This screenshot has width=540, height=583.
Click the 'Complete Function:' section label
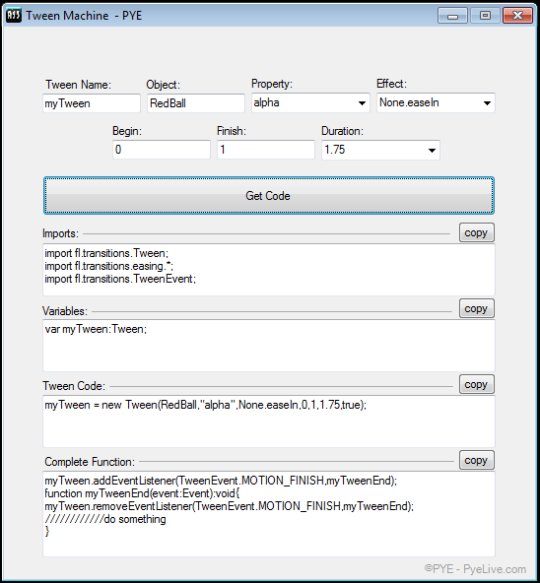tap(90, 462)
